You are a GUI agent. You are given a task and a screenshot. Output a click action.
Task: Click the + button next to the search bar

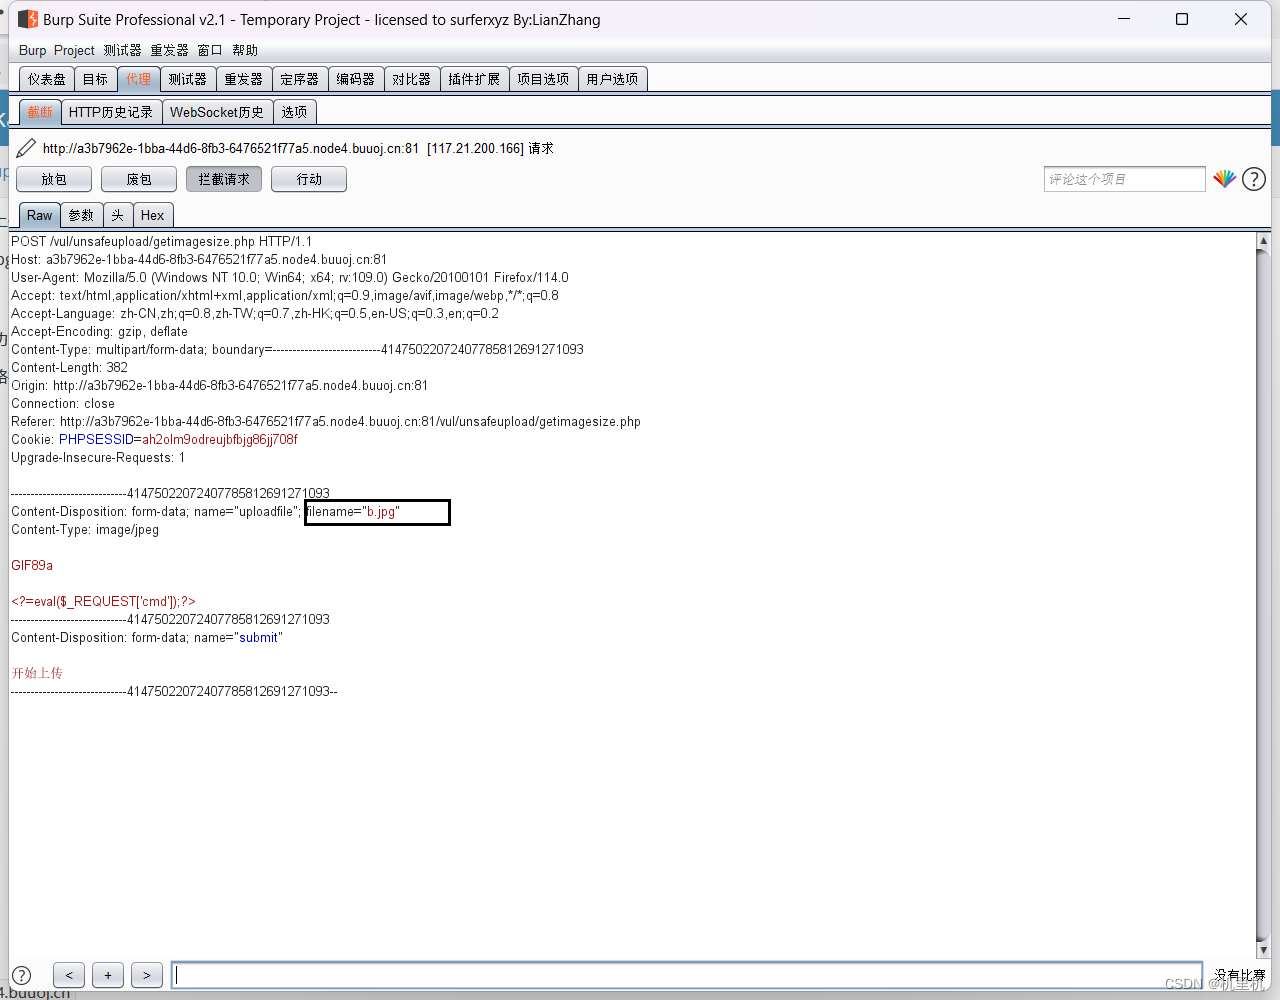[108, 975]
